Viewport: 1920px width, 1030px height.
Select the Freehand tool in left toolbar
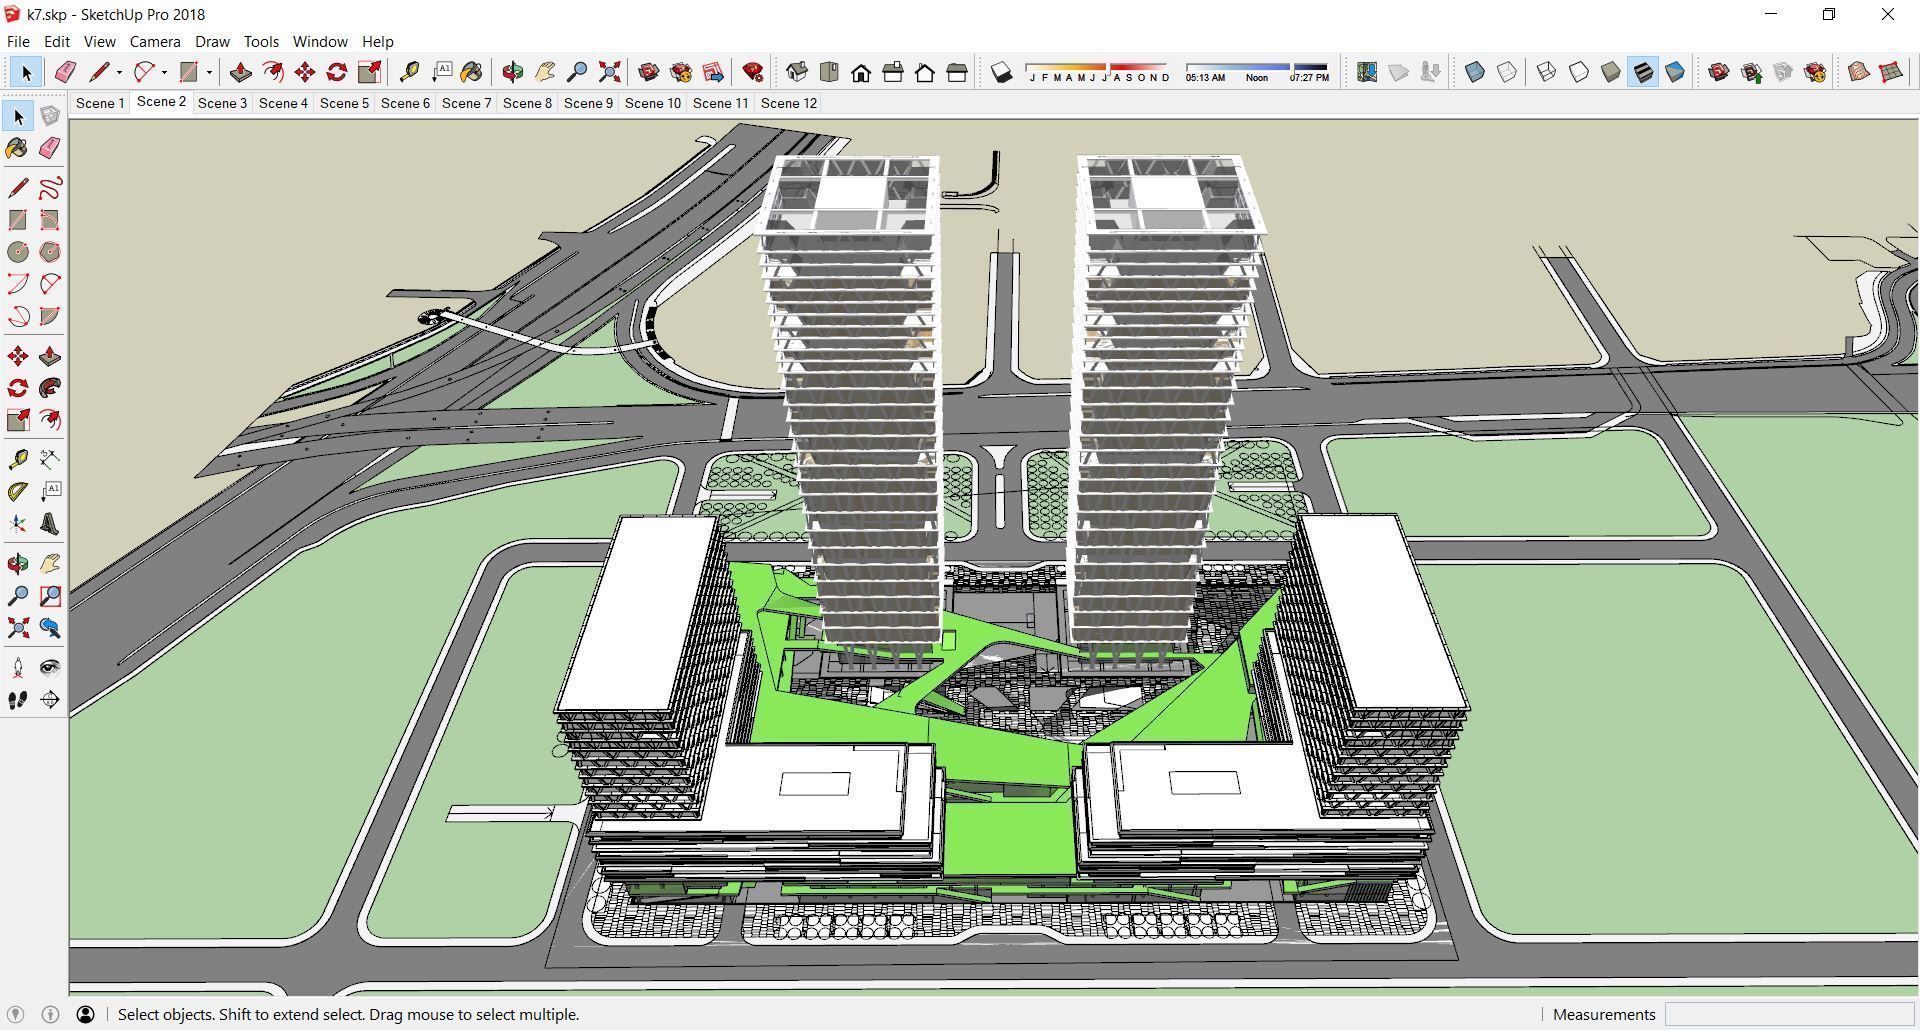(50, 188)
